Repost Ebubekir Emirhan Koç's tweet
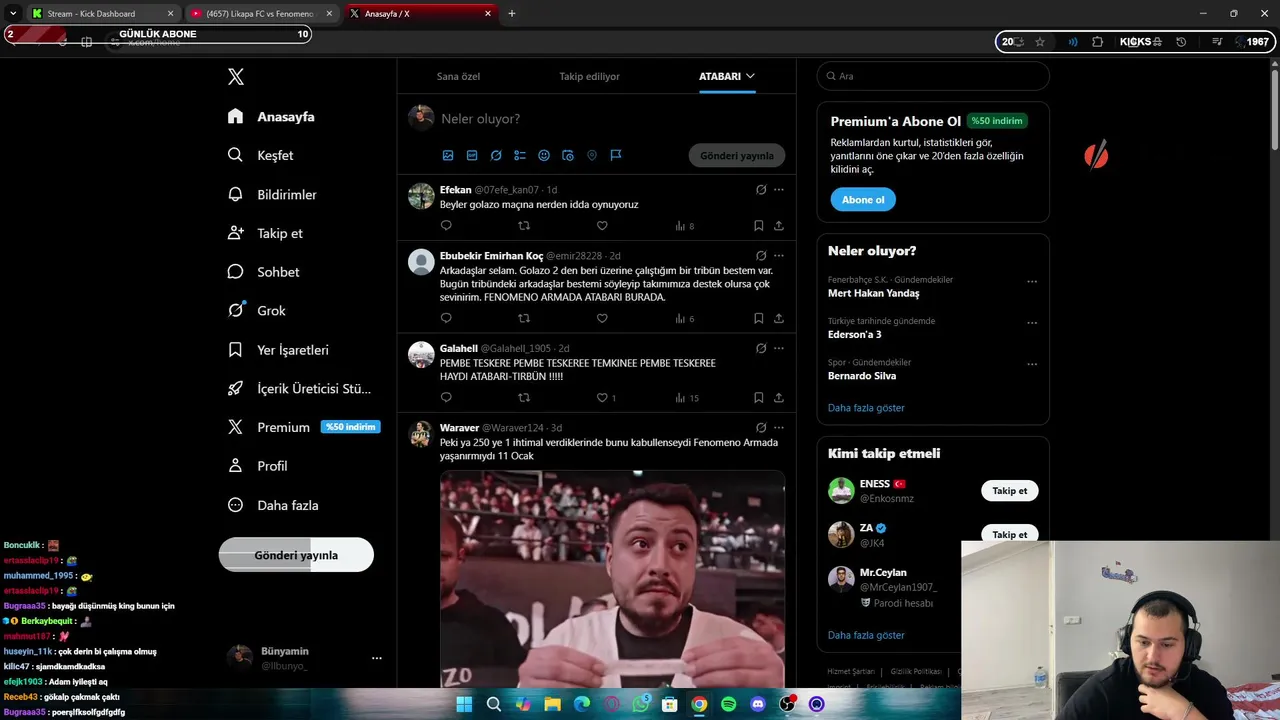Screen dimensions: 1280x720 [524, 318]
